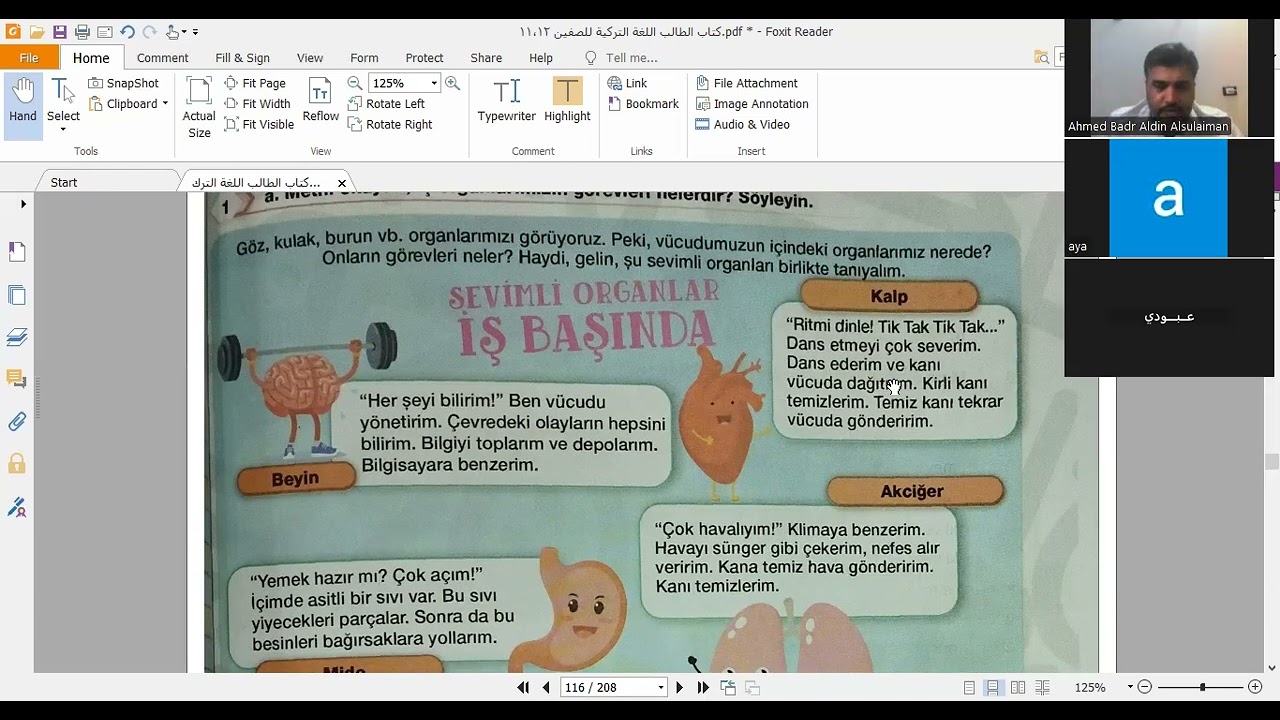Screen dimensions: 1280x720
Task: Switch to facing pages view mode
Action: point(1018,688)
